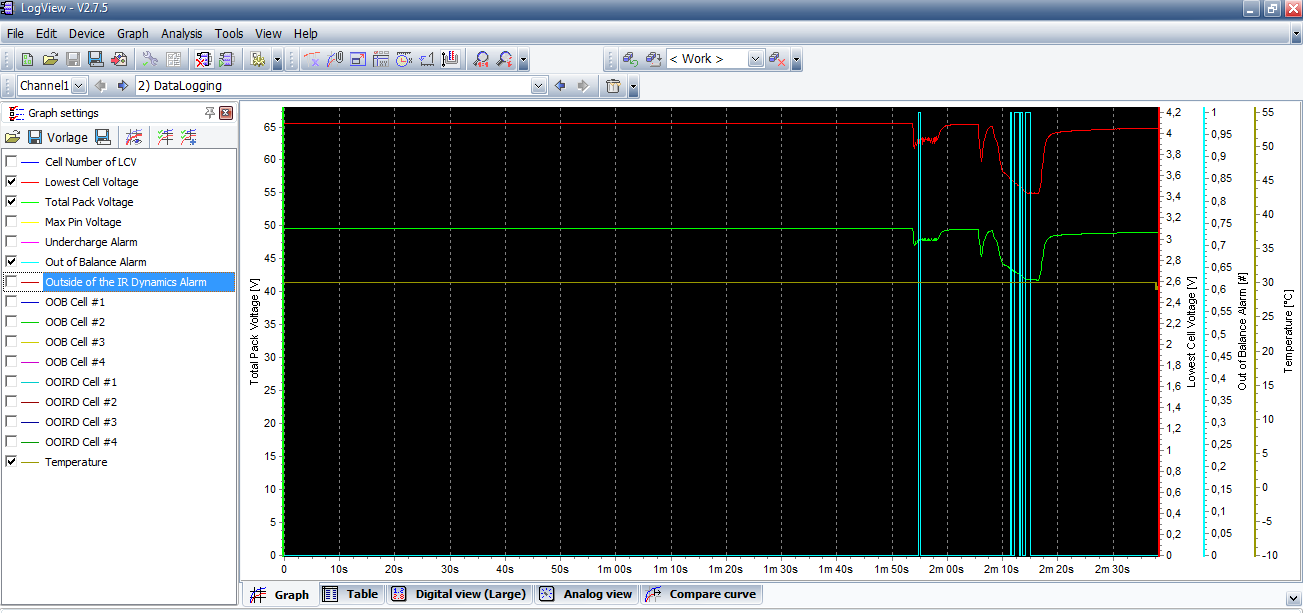The height and width of the screenshot is (613, 1303).
Task: Click the vertical ruler scale icon
Action: [450, 59]
